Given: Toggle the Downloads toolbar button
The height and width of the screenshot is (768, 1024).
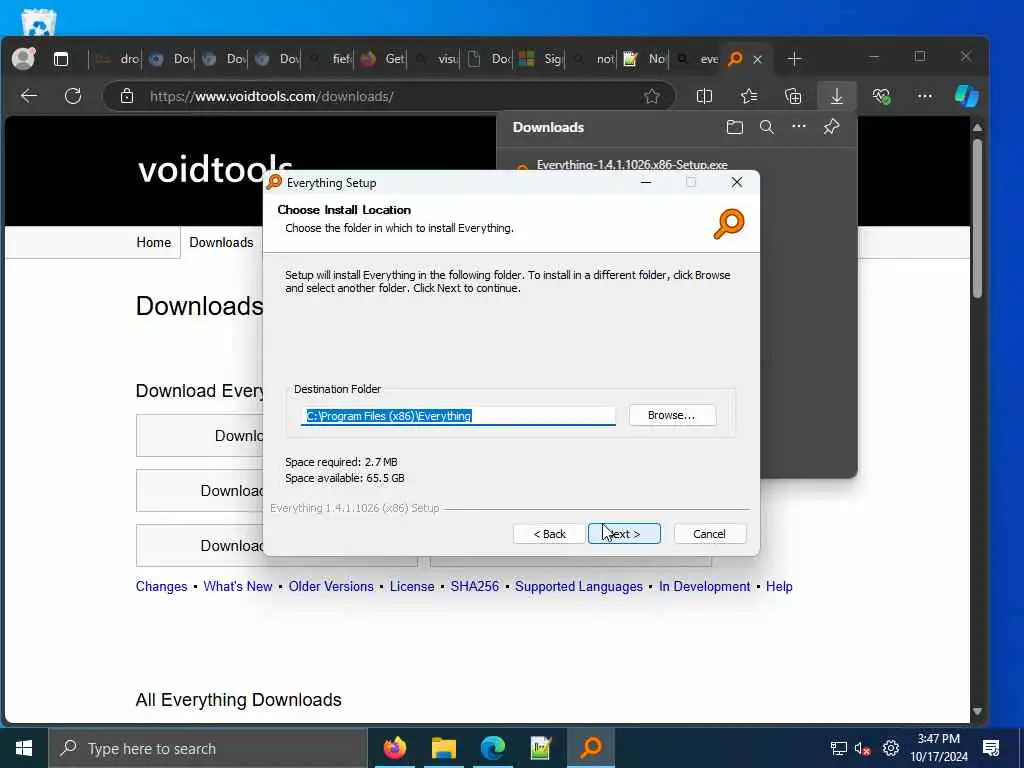Looking at the screenshot, I should 837,96.
